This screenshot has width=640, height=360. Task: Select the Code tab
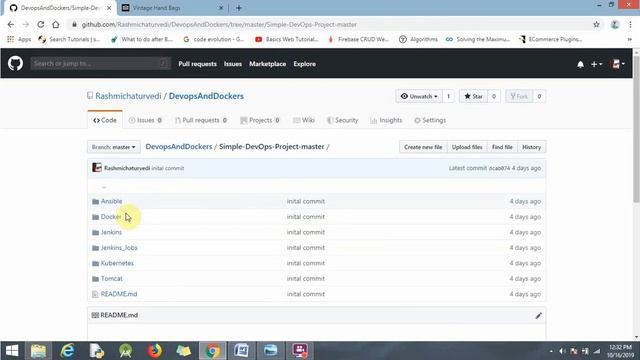pos(105,120)
